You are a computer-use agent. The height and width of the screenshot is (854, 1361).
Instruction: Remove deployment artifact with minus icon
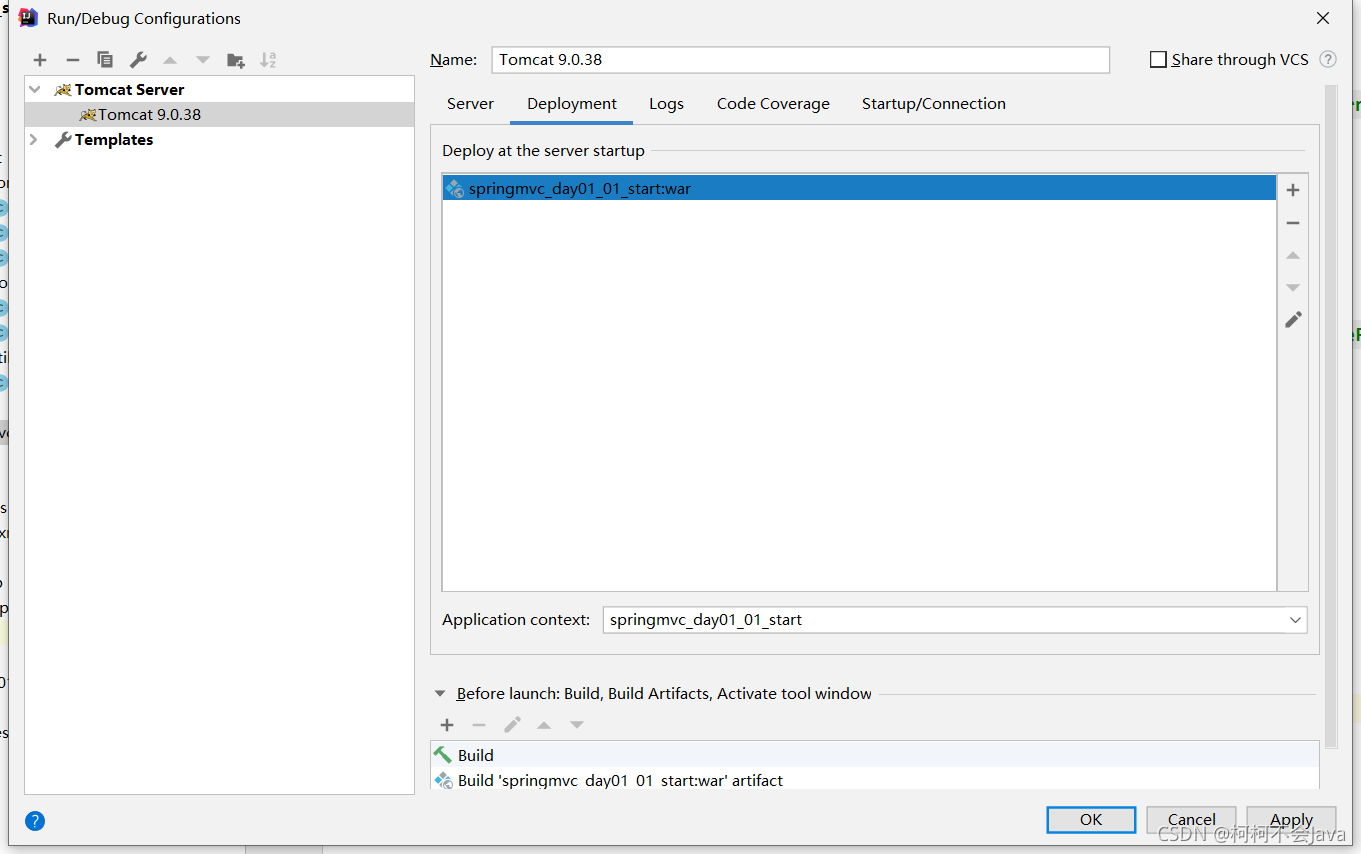coord(1293,223)
